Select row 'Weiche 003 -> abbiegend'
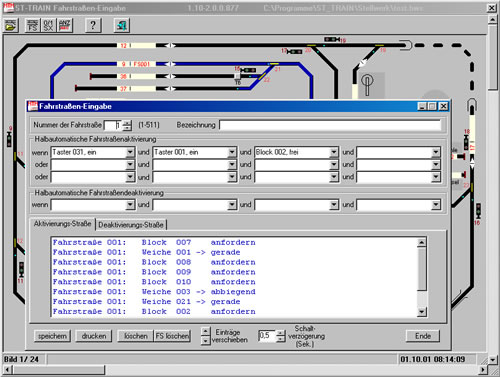The image size is (500, 377). 154,292
